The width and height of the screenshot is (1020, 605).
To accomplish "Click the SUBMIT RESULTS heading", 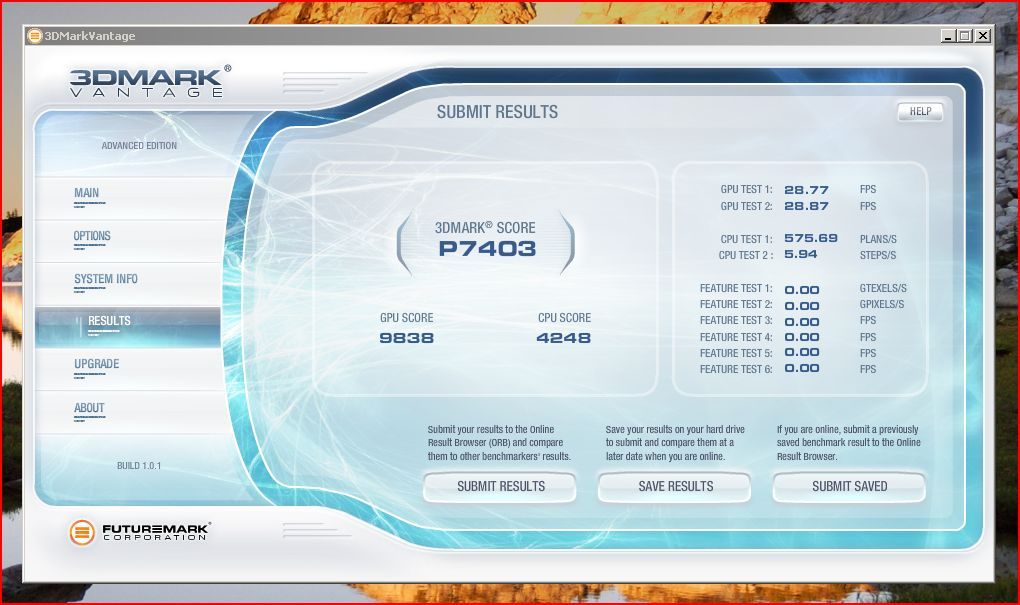I will pyautogui.click(x=497, y=112).
